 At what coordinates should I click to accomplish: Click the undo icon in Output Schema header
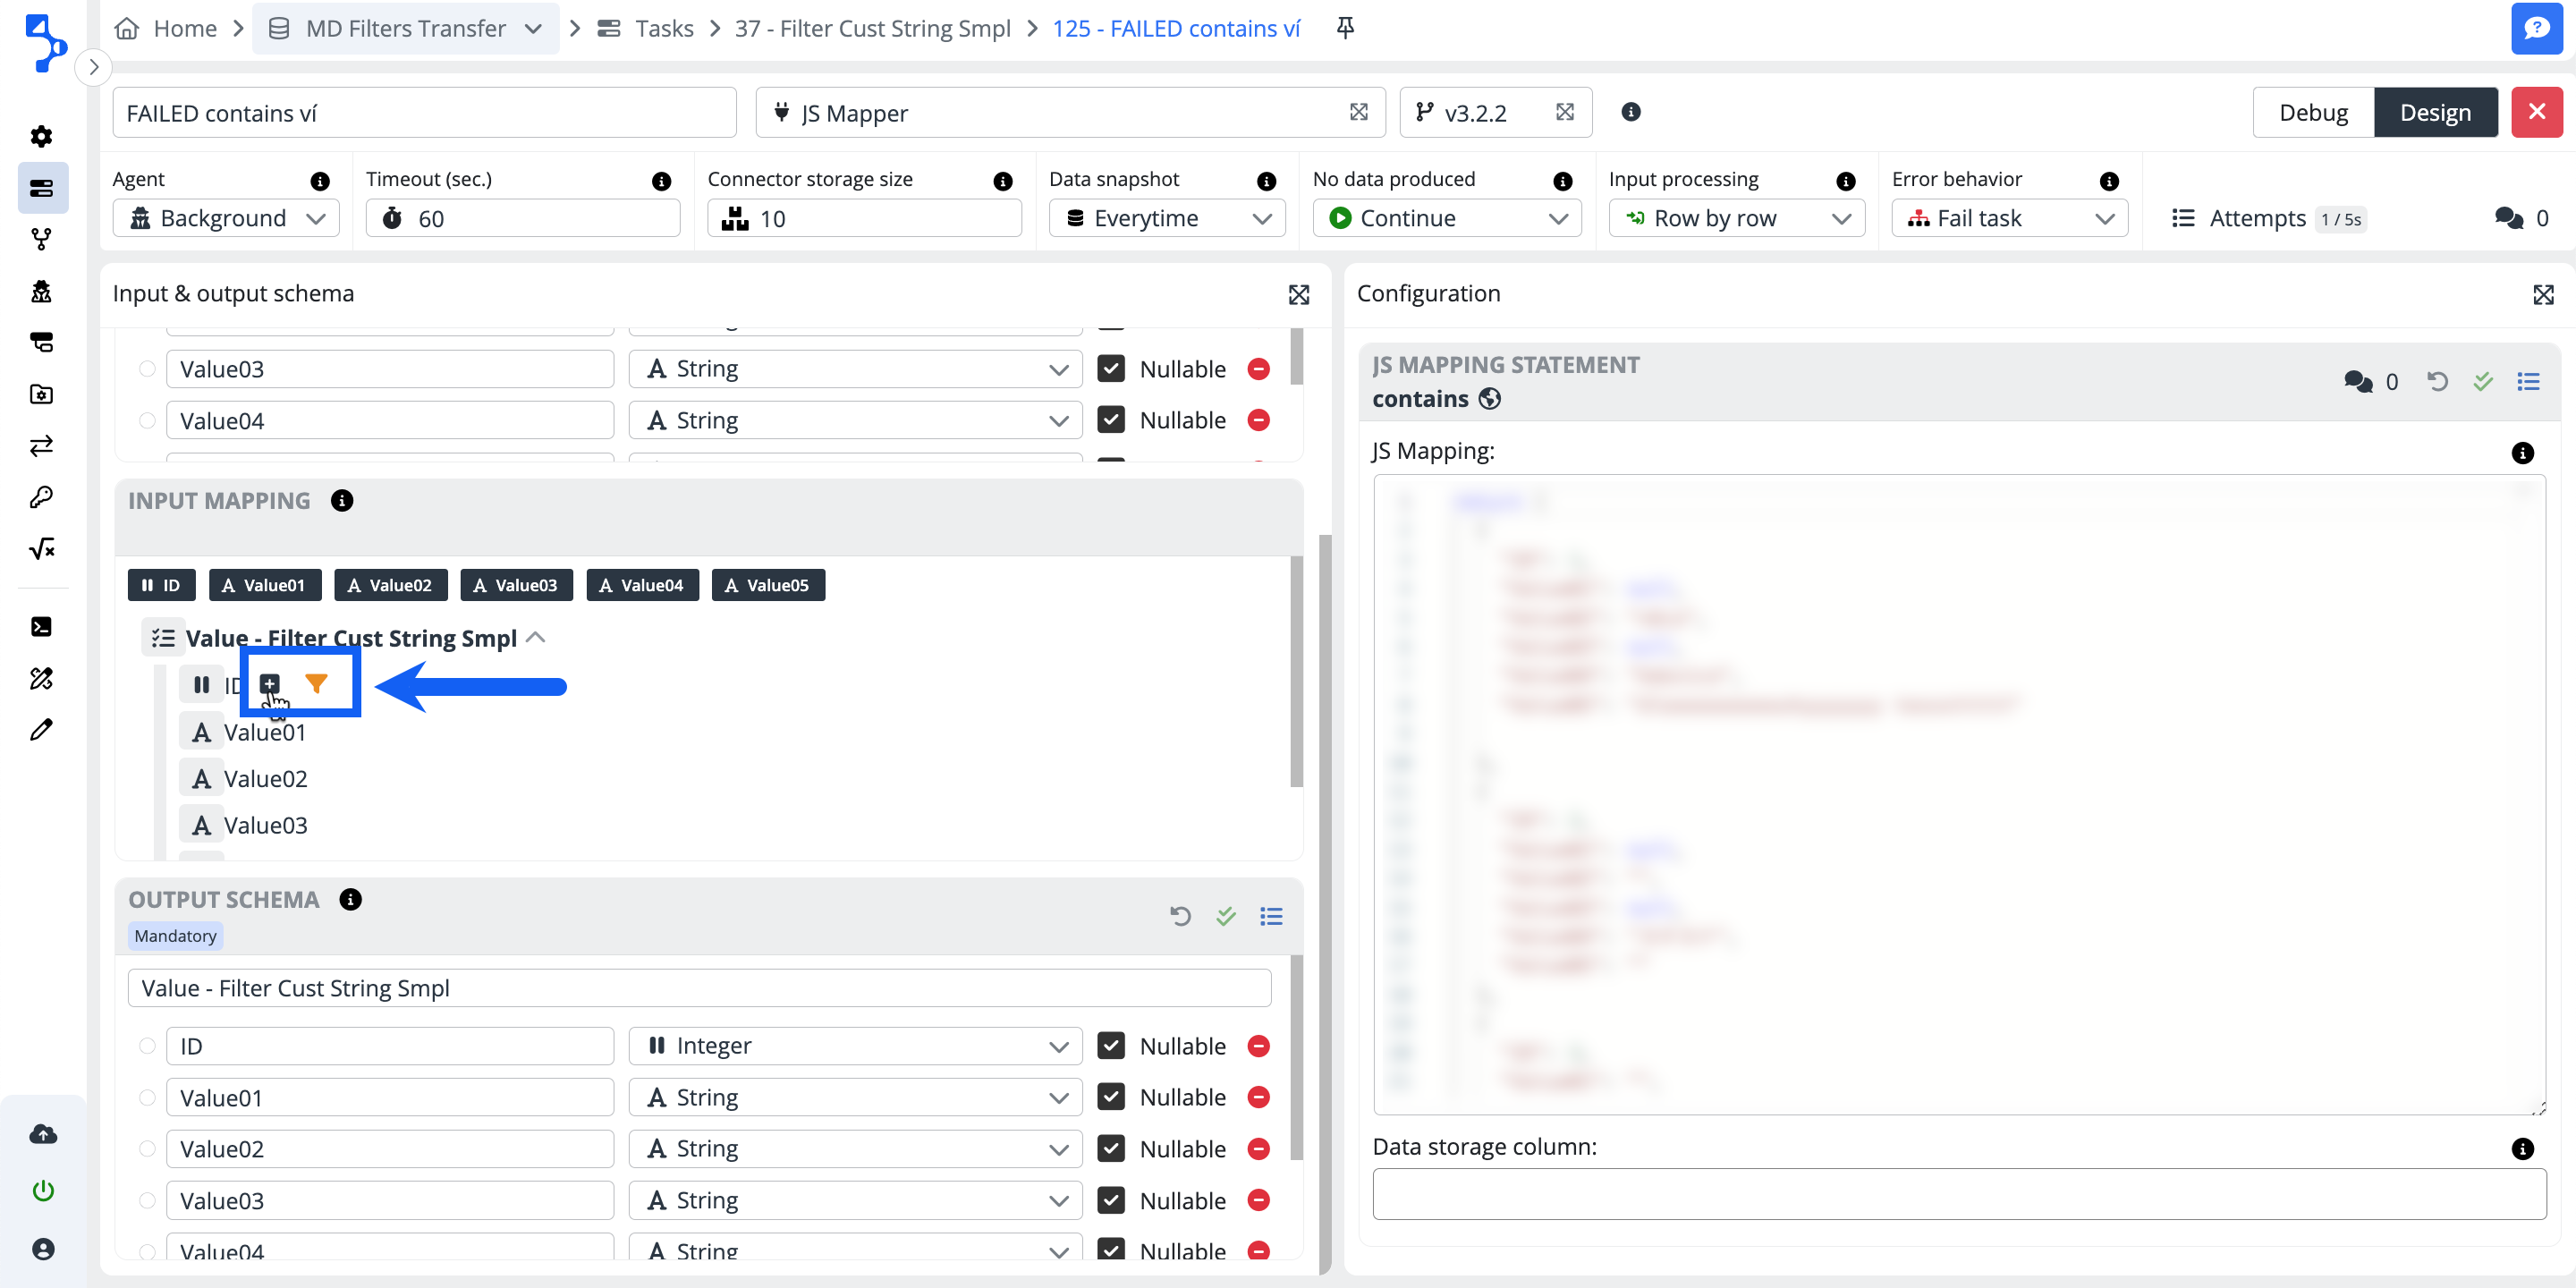tap(1180, 916)
